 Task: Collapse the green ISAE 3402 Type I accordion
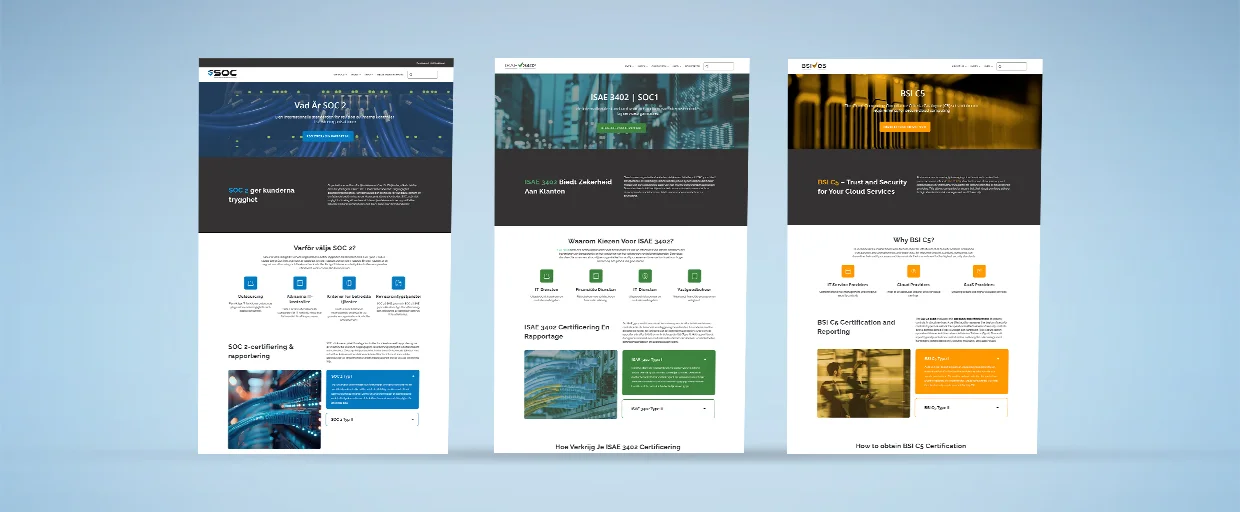(x=707, y=358)
